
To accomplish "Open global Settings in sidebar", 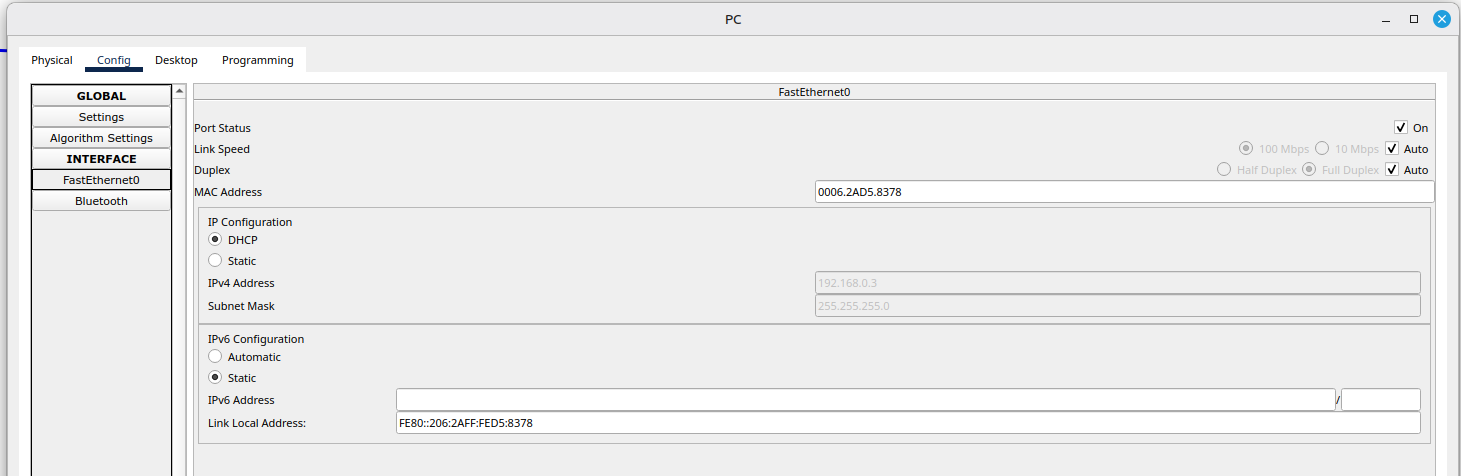I will (101, 117).
